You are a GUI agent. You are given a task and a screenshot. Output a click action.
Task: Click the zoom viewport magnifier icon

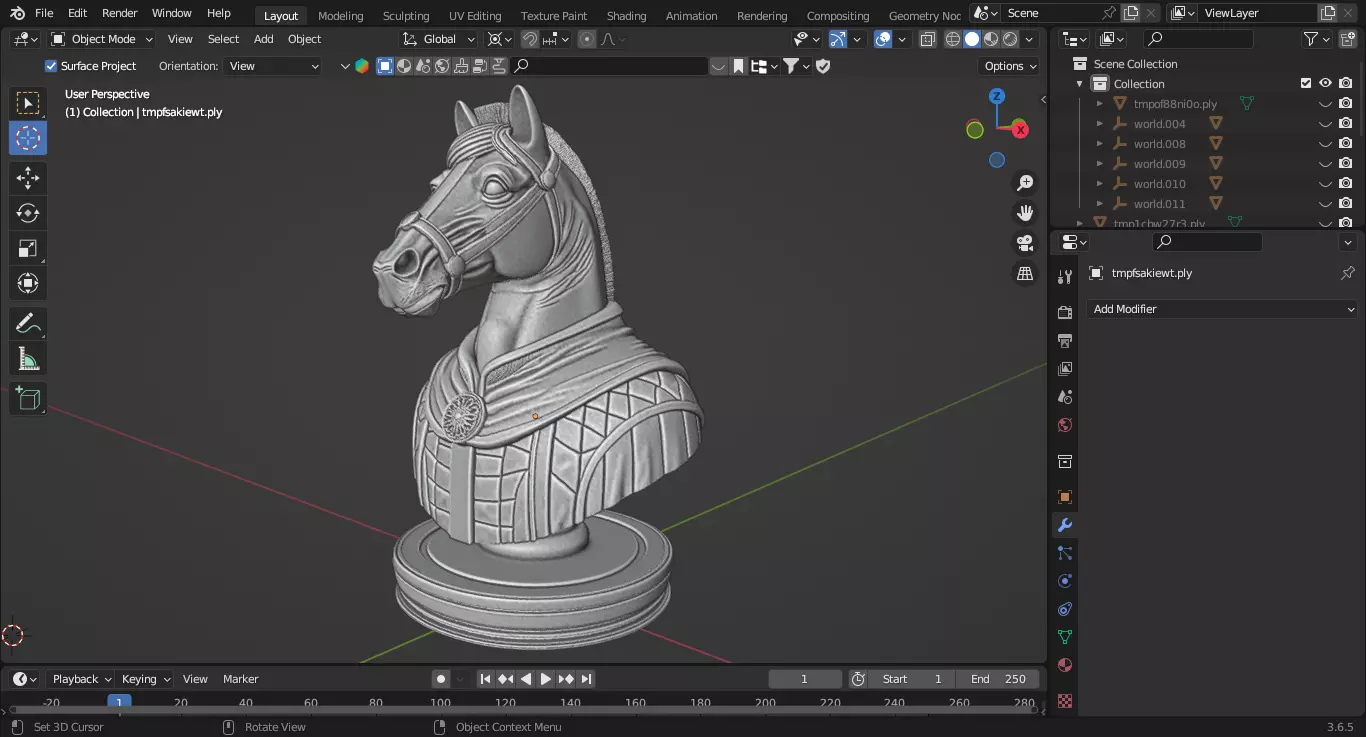coord(1025,183)
